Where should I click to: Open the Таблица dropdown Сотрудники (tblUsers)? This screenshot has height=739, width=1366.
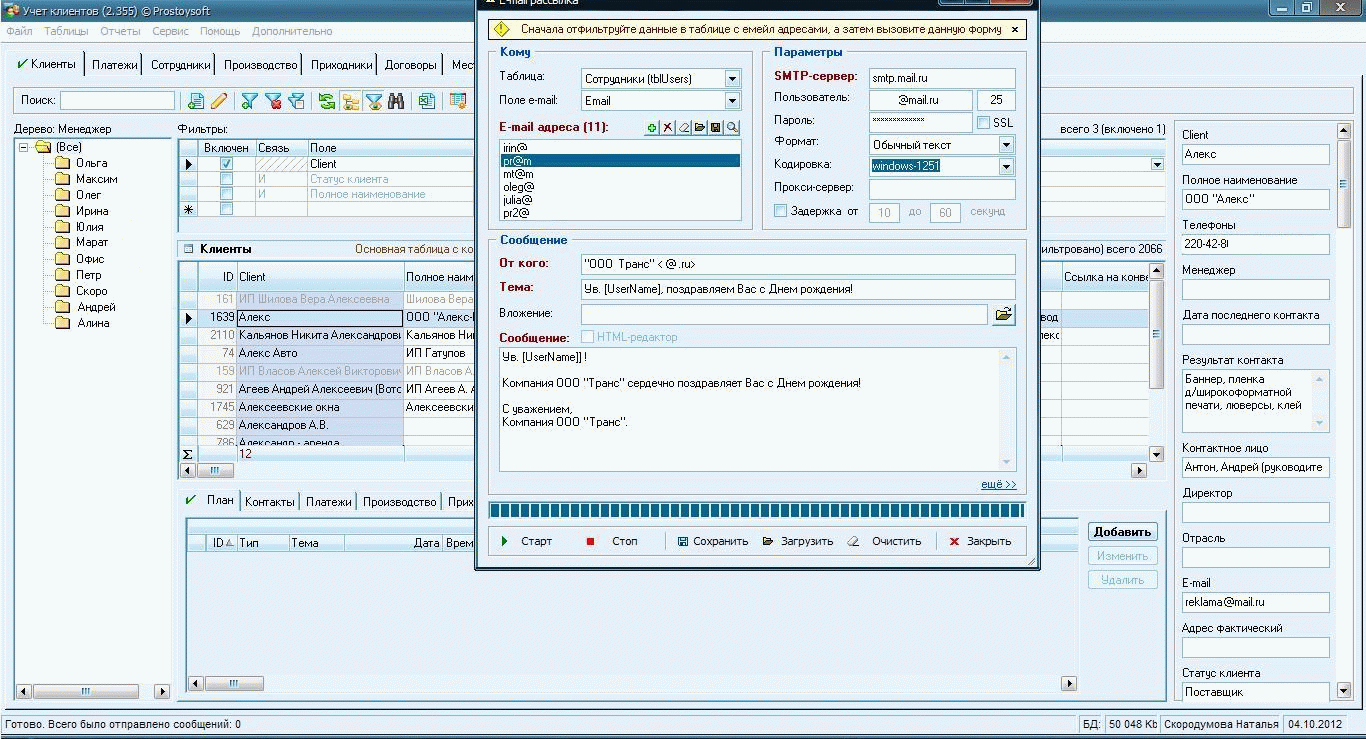(732, 78)
